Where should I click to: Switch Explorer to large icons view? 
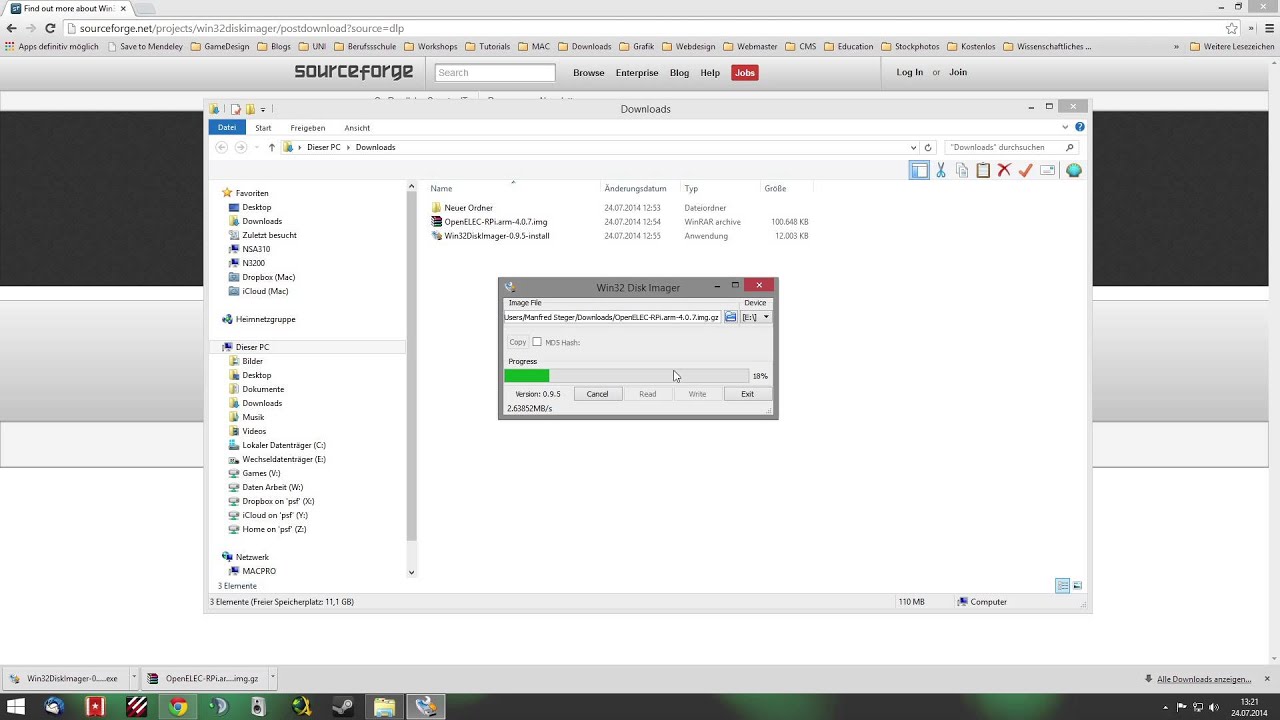pos(1077,586)
